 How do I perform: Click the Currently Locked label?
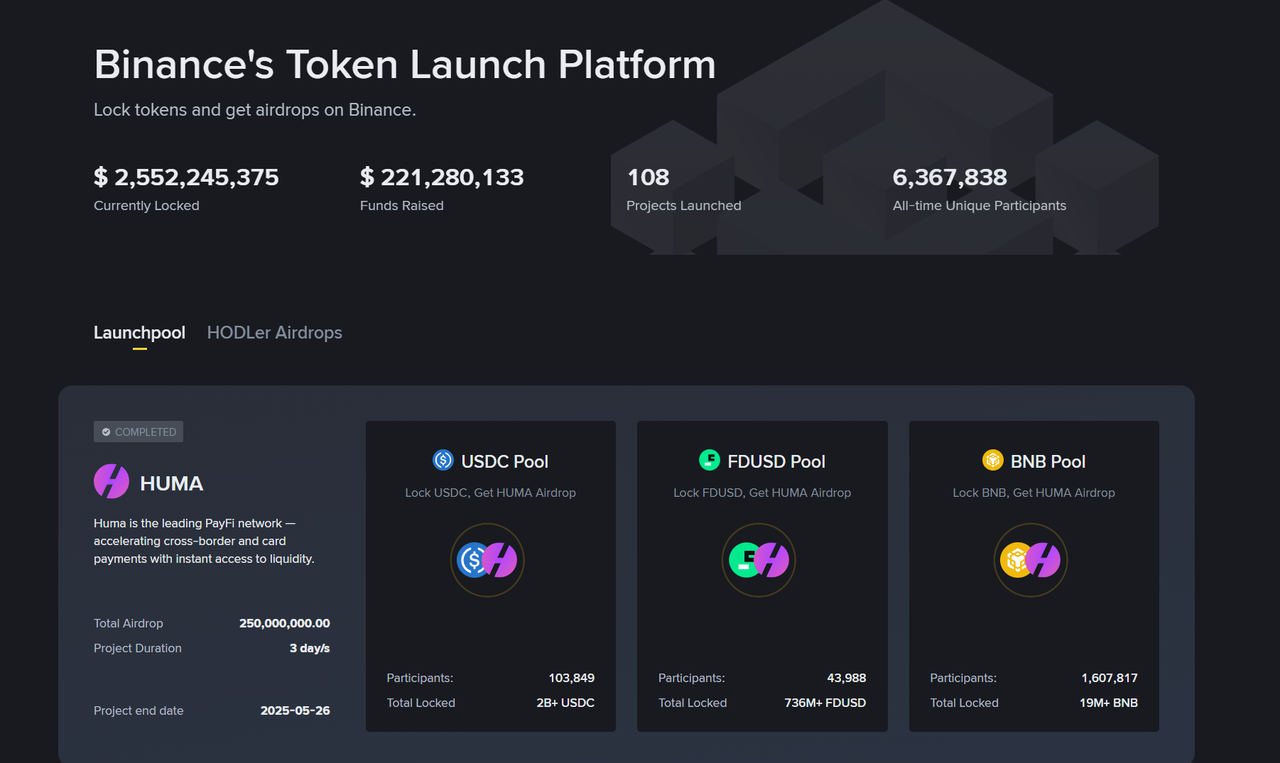tap(147, 206)
